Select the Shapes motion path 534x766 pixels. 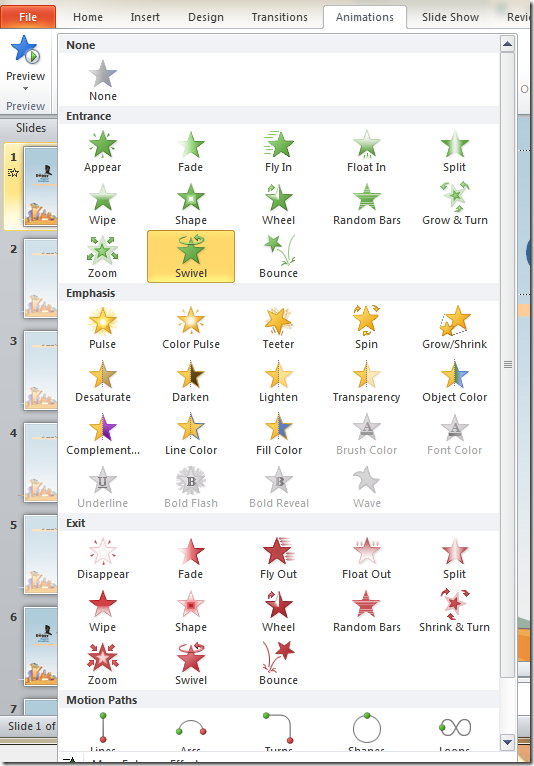coord(366,730)
